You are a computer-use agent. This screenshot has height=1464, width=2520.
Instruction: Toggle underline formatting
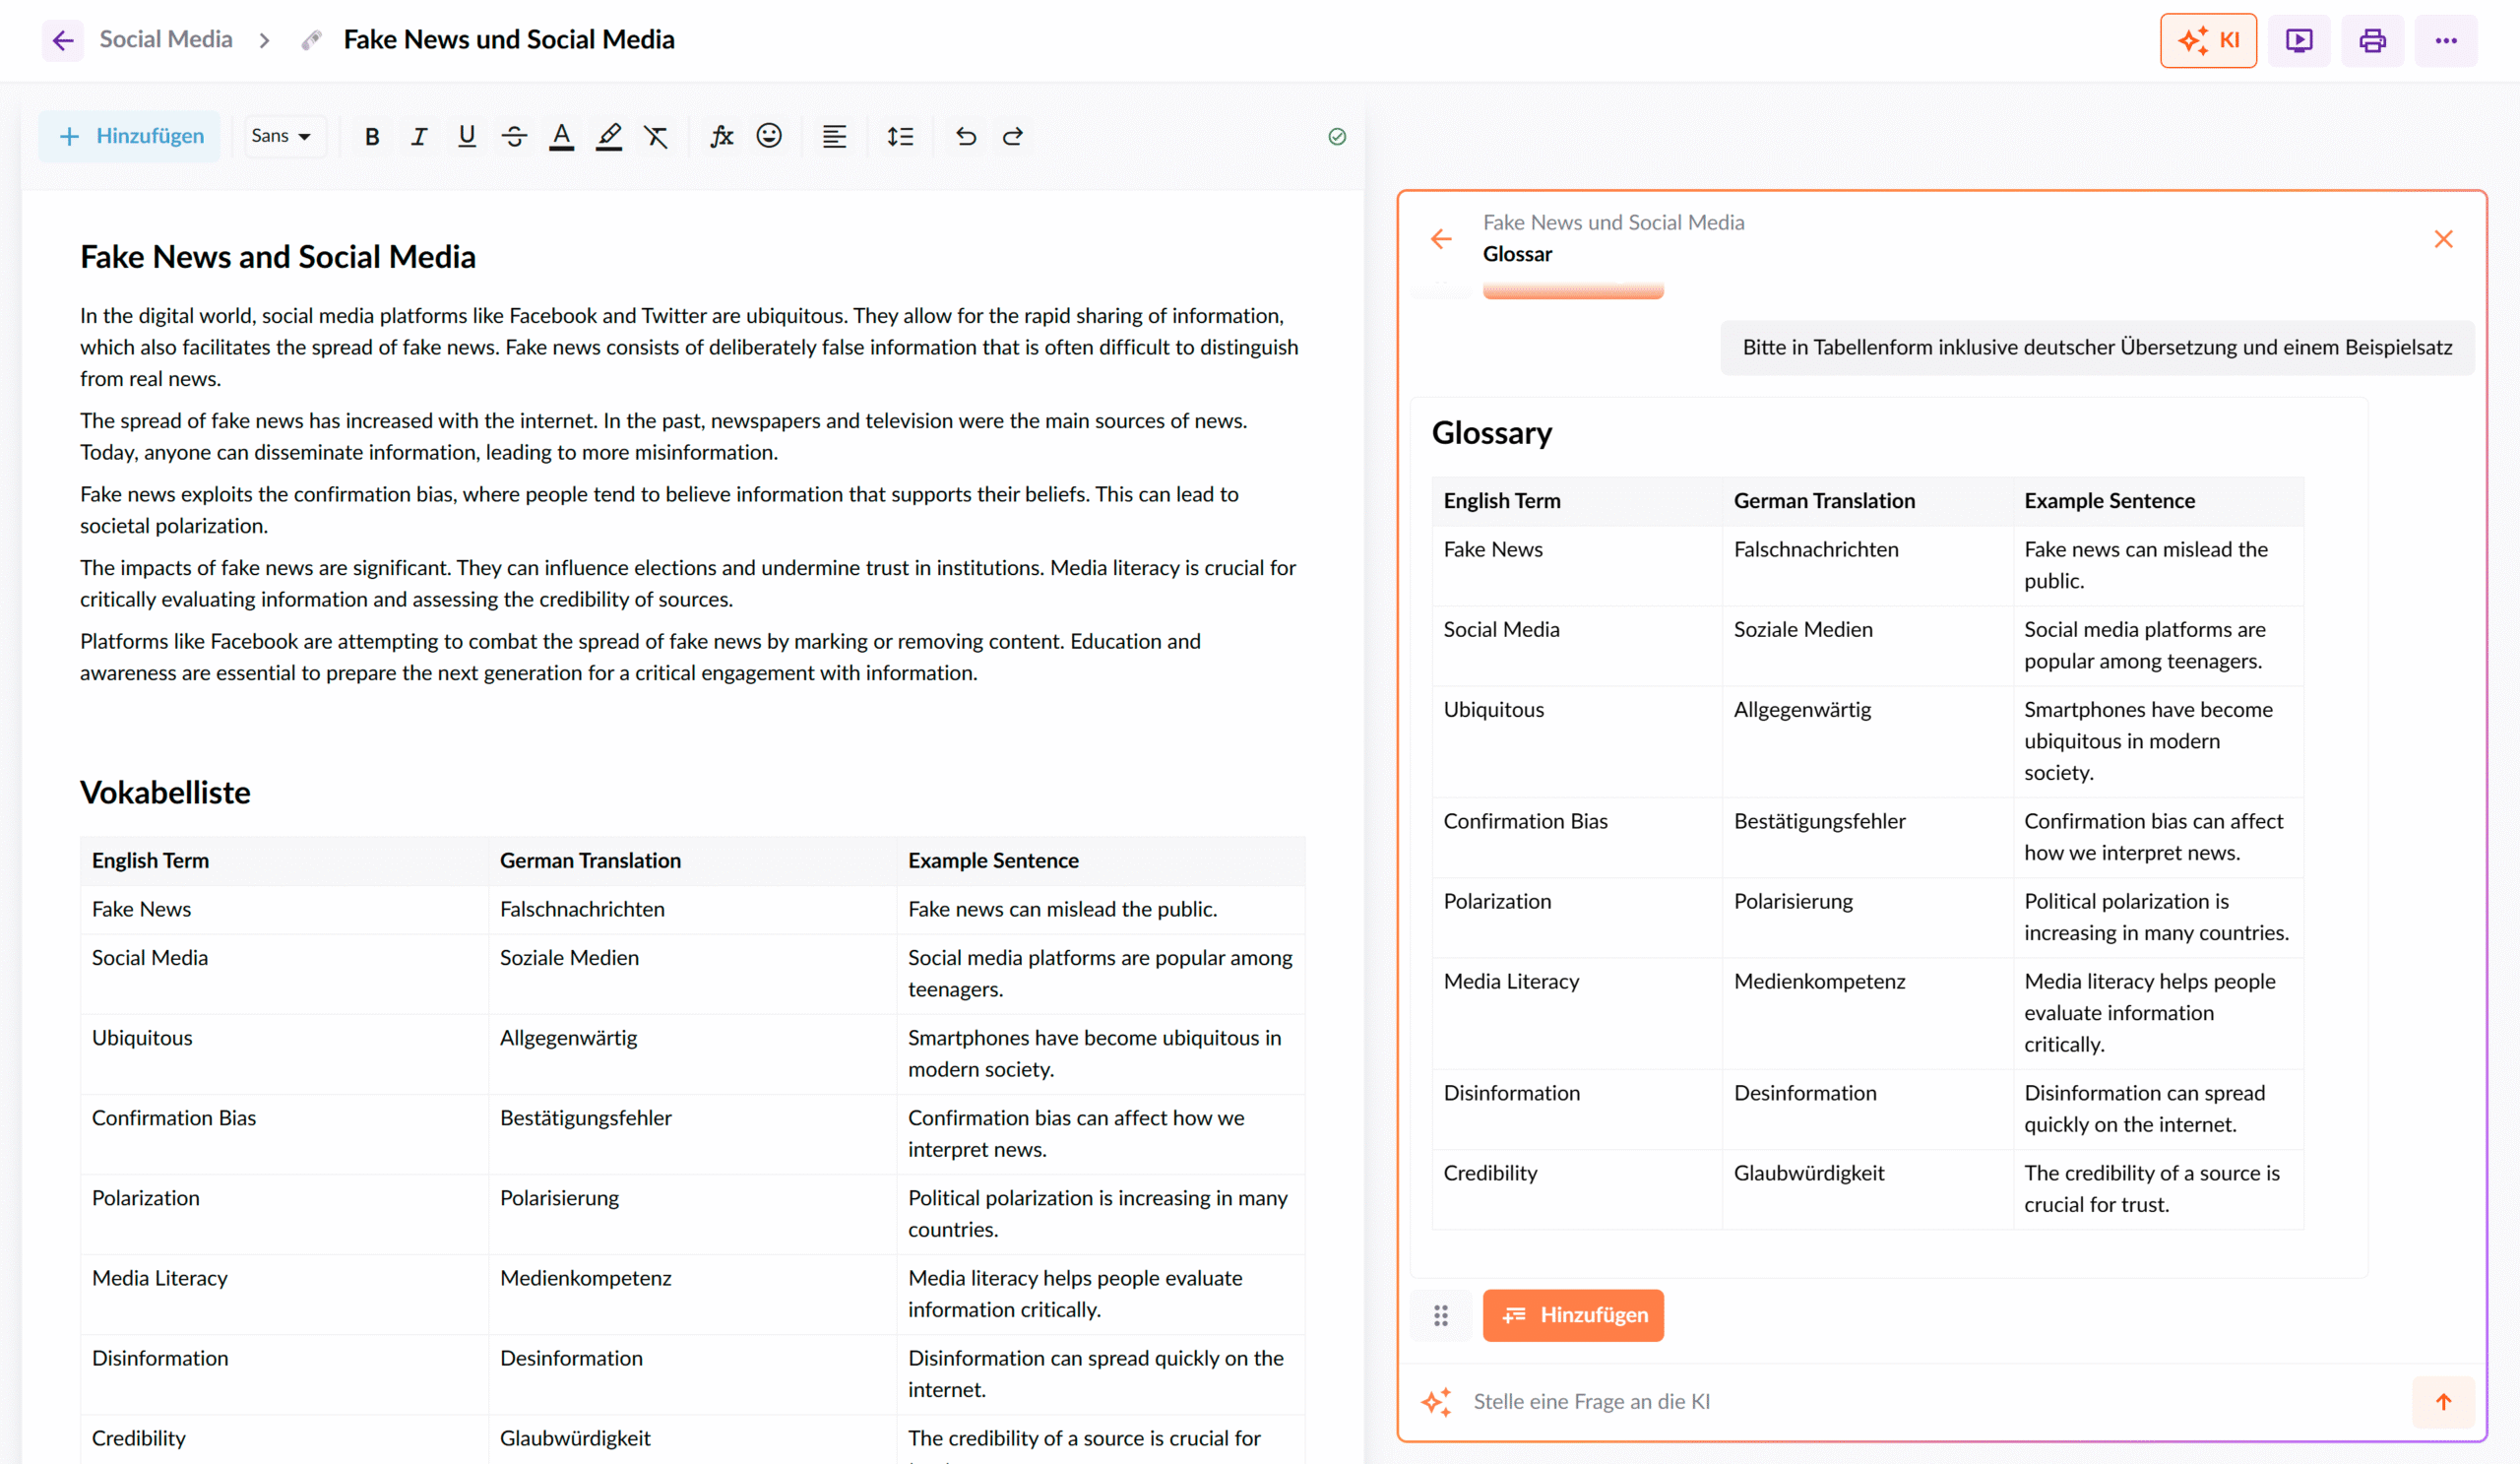point(466,136)
